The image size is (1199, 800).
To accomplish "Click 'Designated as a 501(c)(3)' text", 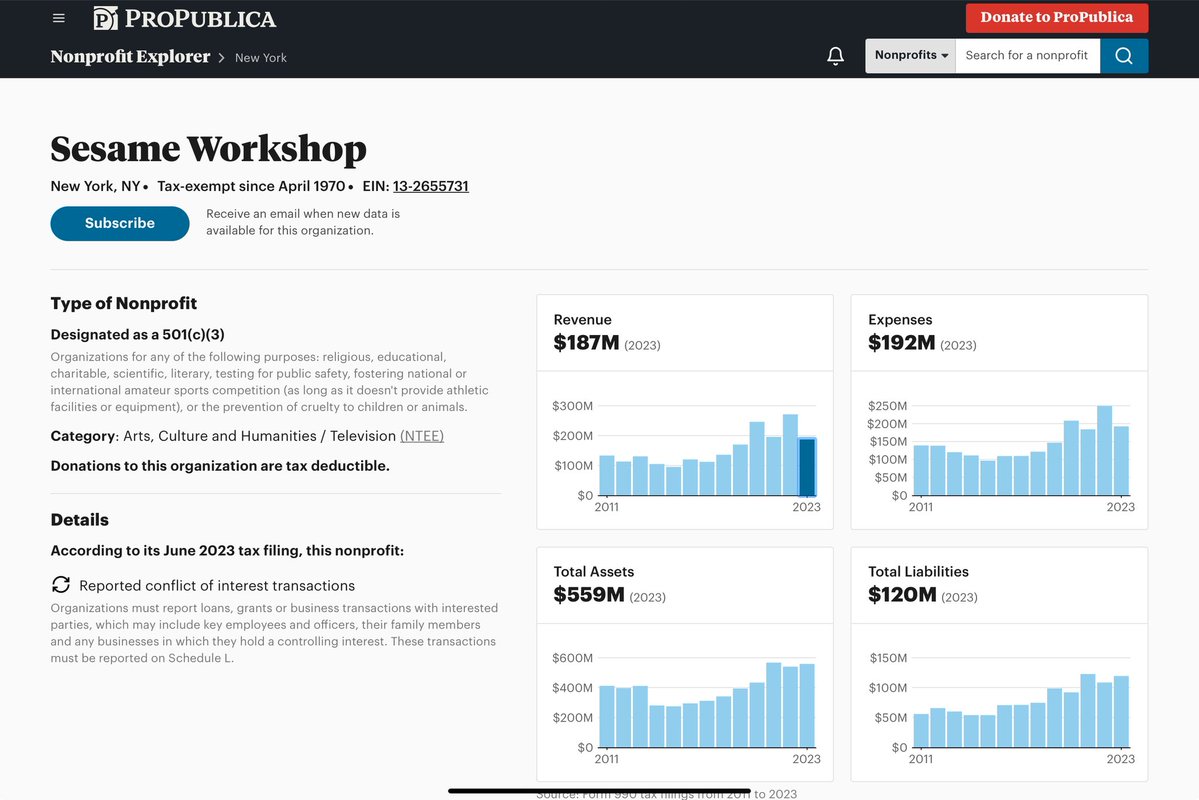I will (138, 334).
